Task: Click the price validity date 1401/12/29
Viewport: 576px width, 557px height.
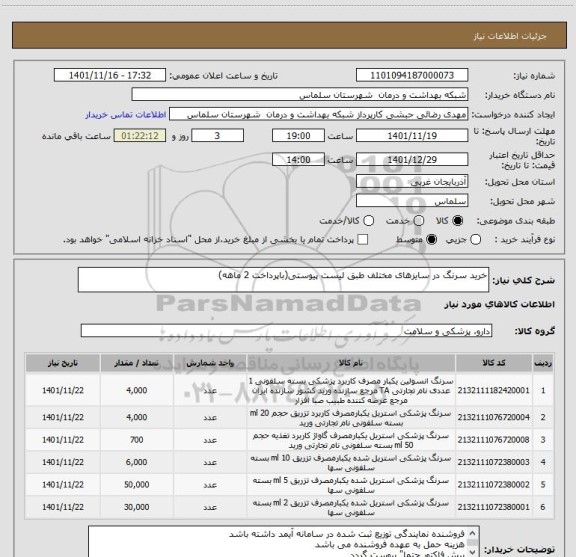Action: 412,159
